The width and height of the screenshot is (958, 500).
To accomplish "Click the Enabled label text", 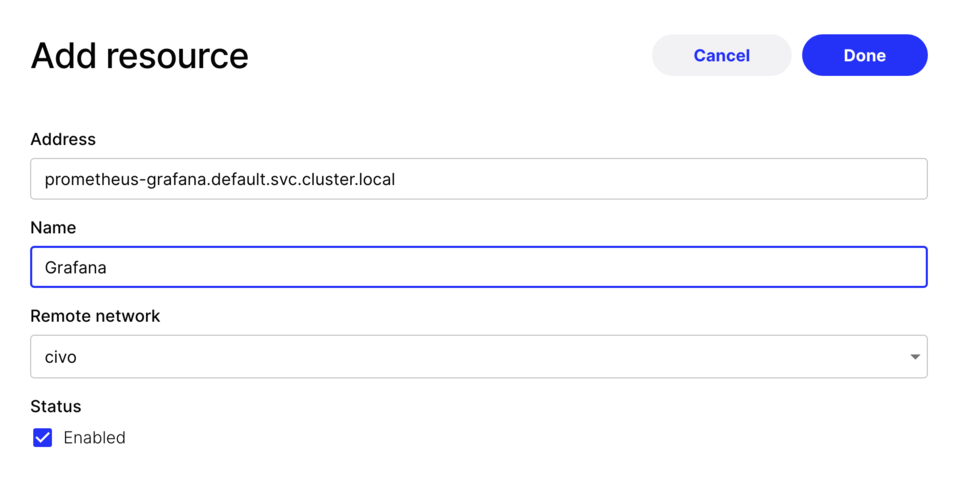I will pyautogui.click(x=95, y=438).
